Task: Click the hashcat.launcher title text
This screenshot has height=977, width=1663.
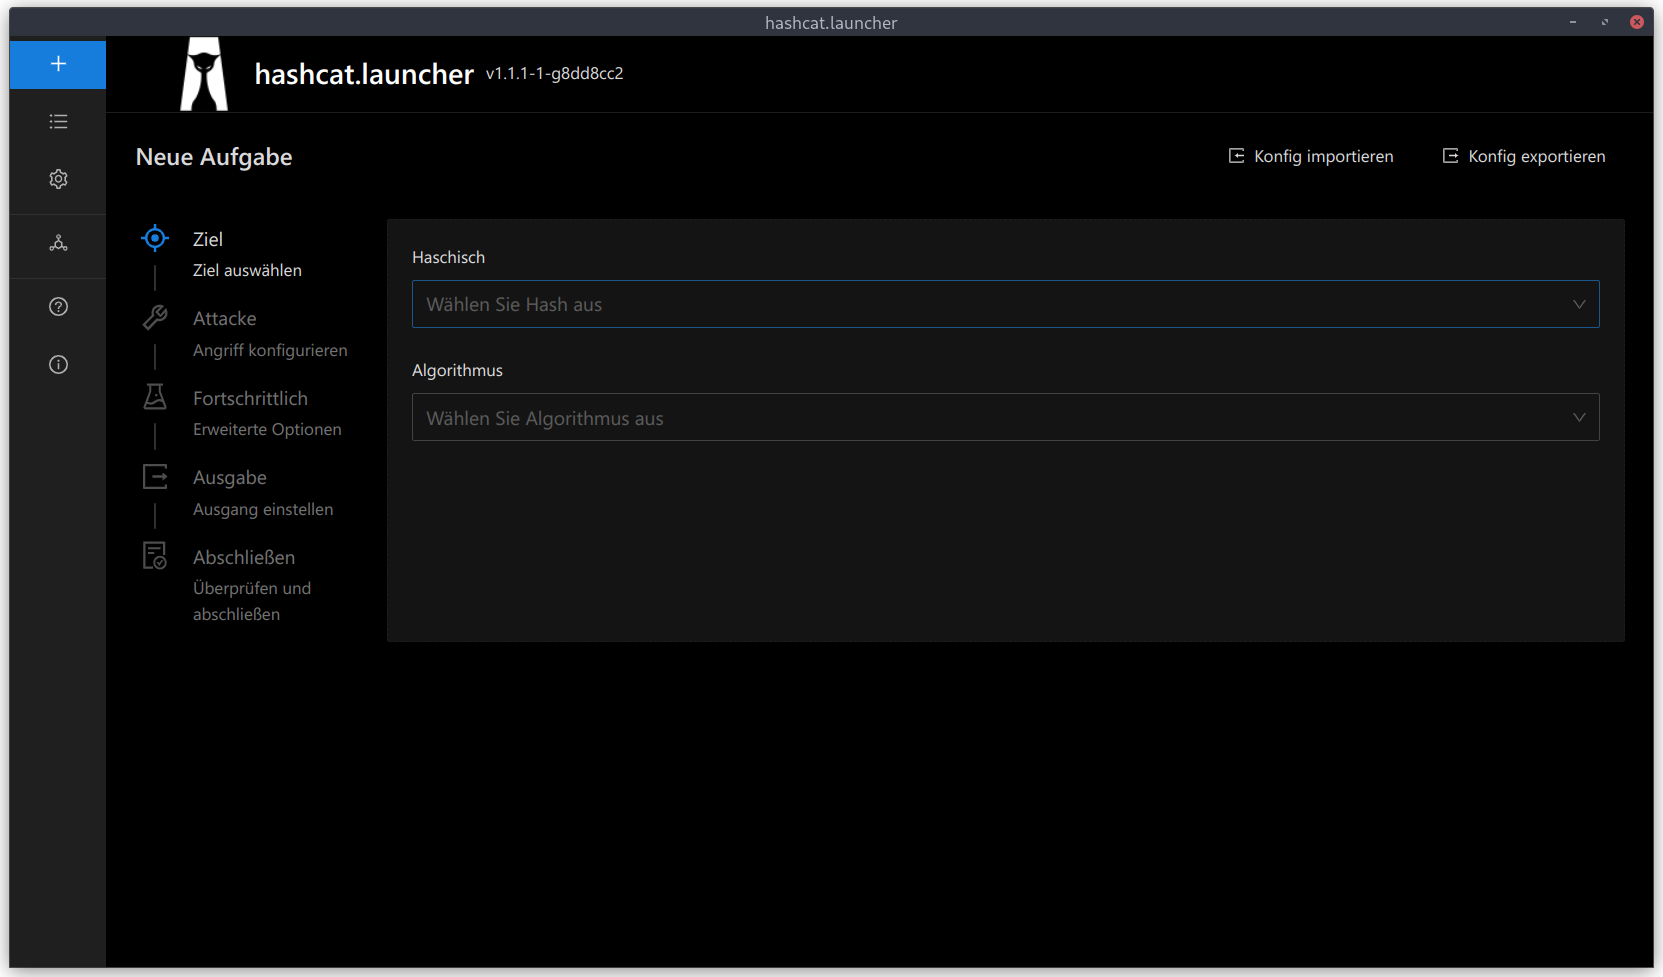Action: point(364,74)
